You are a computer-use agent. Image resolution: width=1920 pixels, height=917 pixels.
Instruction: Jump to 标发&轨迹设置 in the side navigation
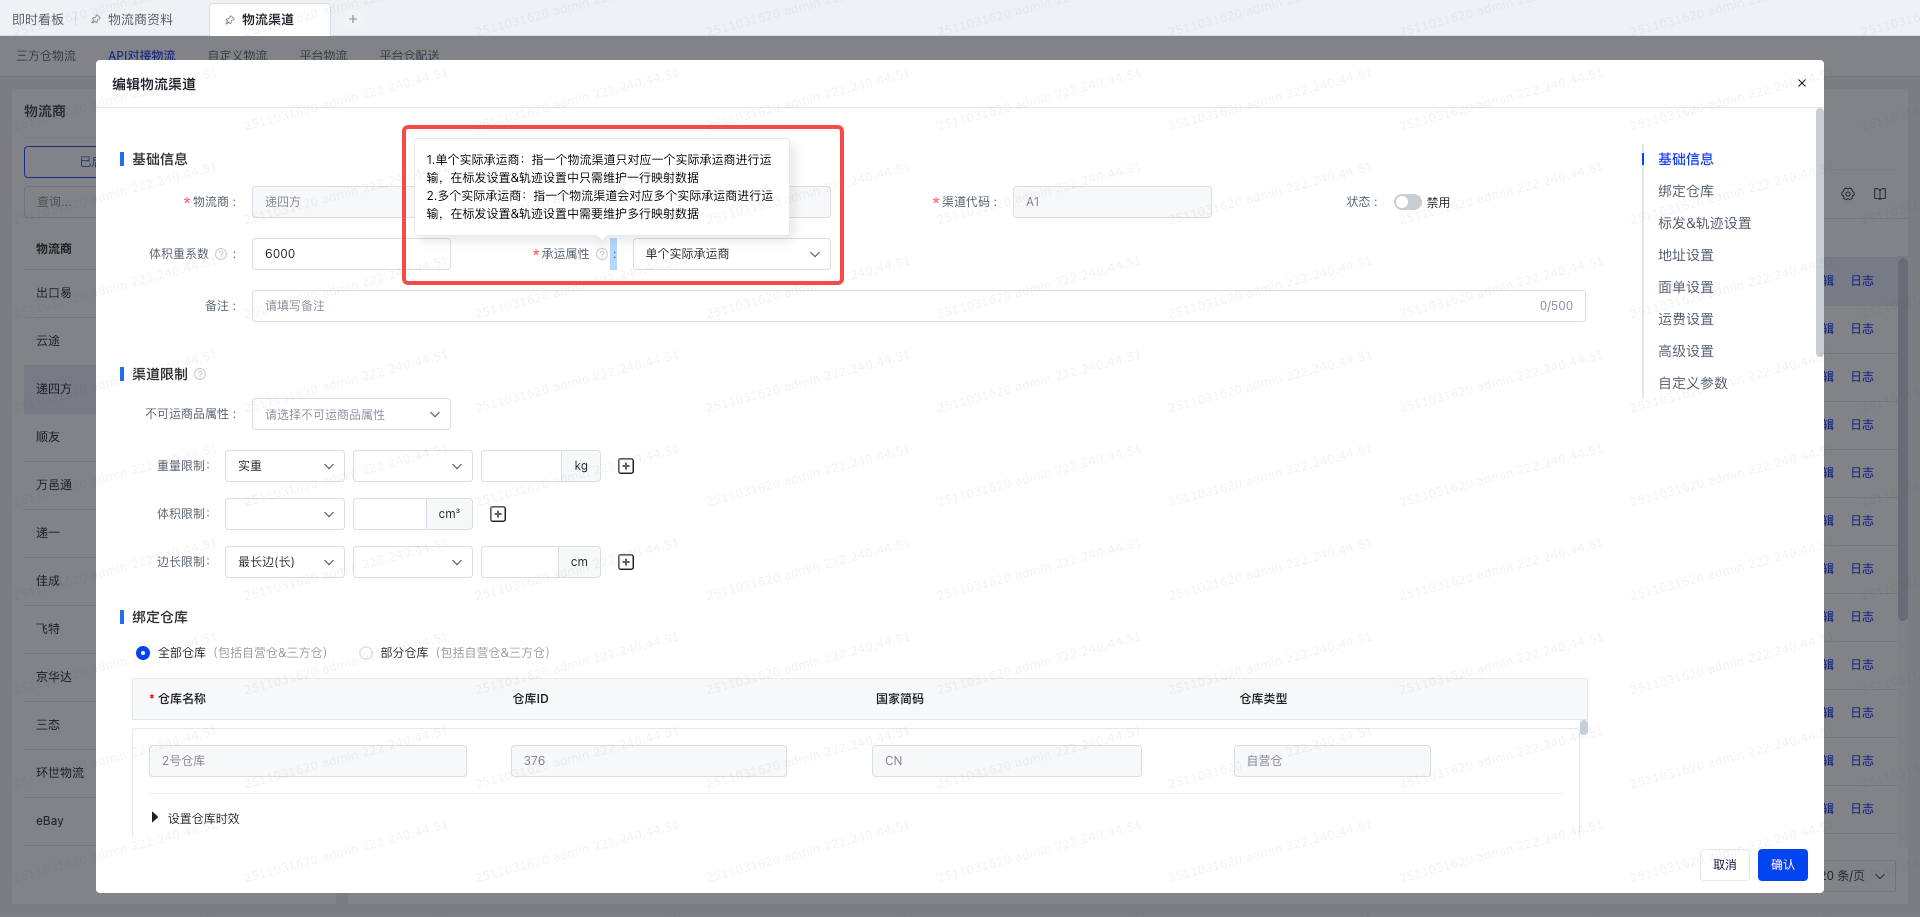point(1705,223)
